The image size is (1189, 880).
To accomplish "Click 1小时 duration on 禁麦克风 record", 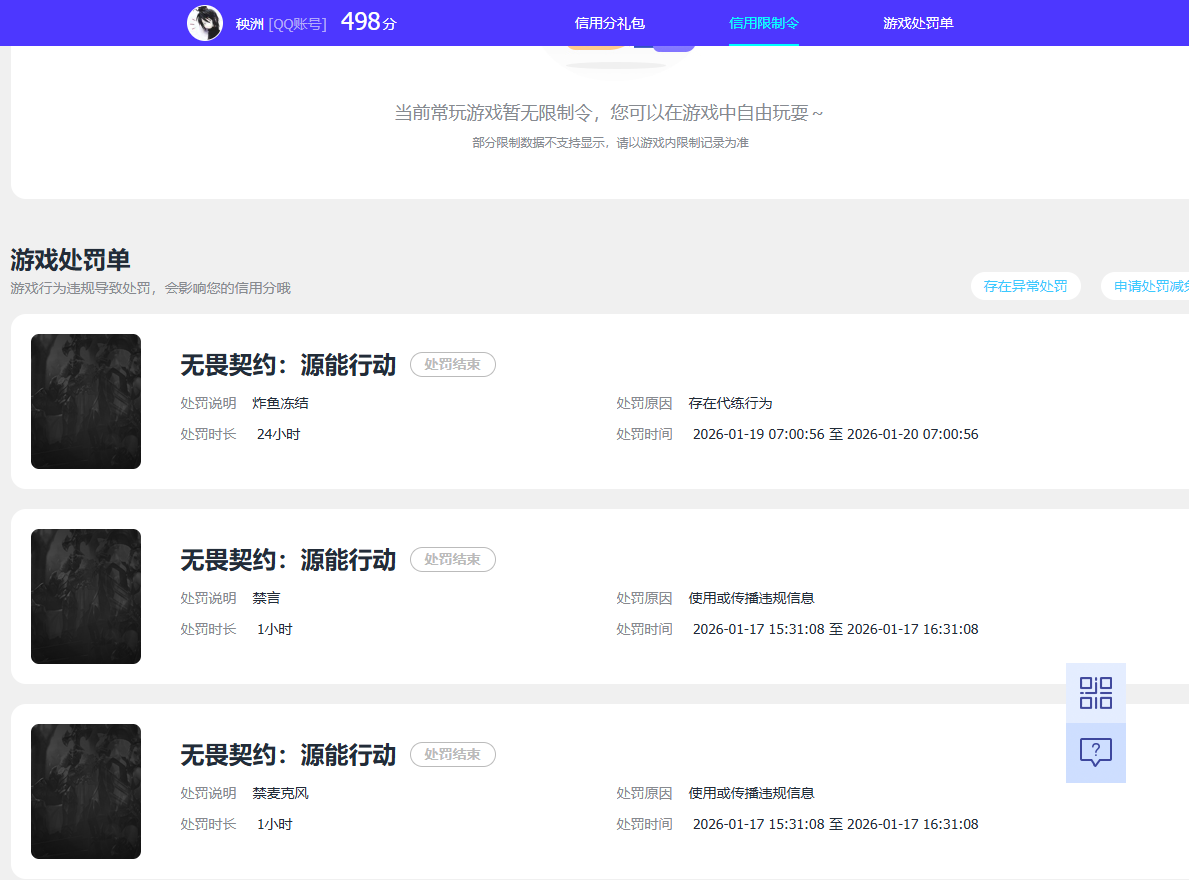I will [x=275, y=824].
